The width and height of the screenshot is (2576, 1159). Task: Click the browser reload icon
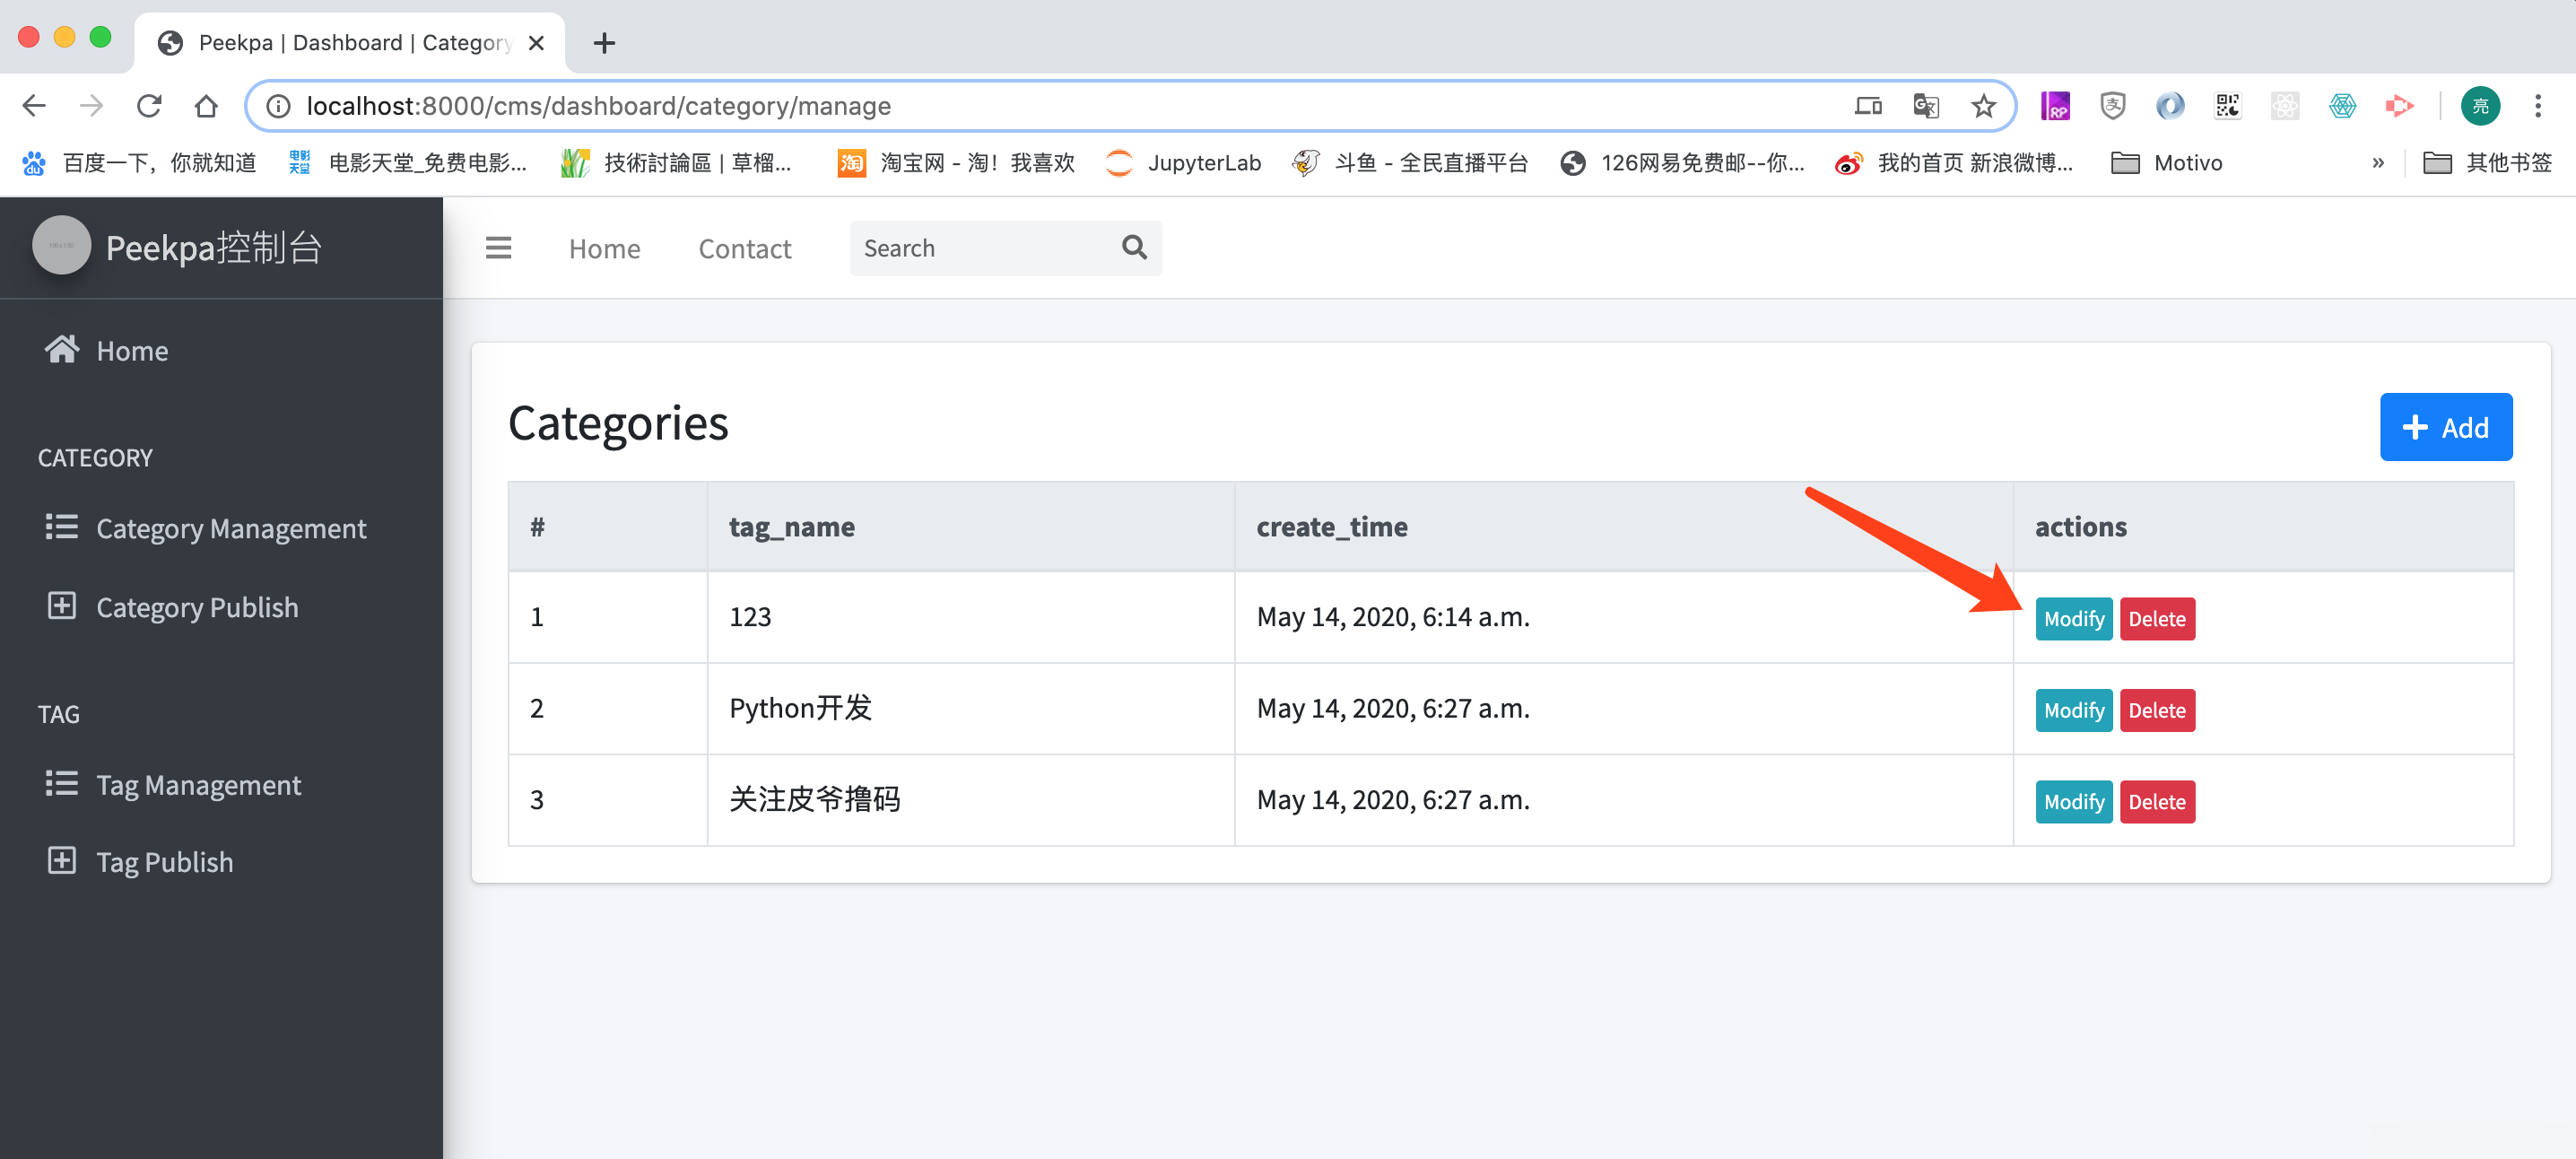click(x=149, y=106)
